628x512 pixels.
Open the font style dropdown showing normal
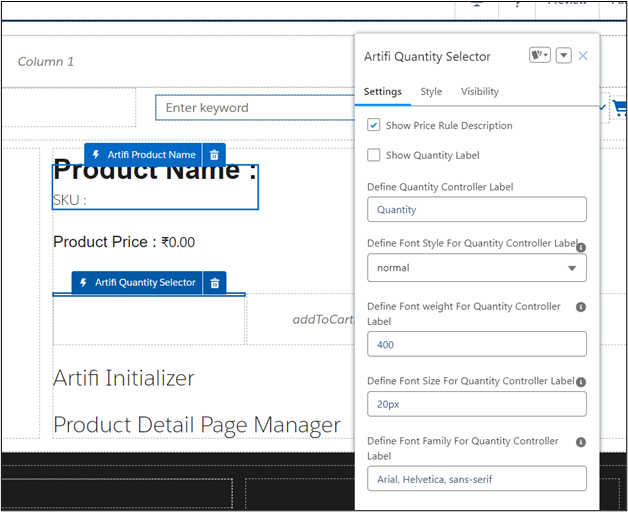click(477, 268)
